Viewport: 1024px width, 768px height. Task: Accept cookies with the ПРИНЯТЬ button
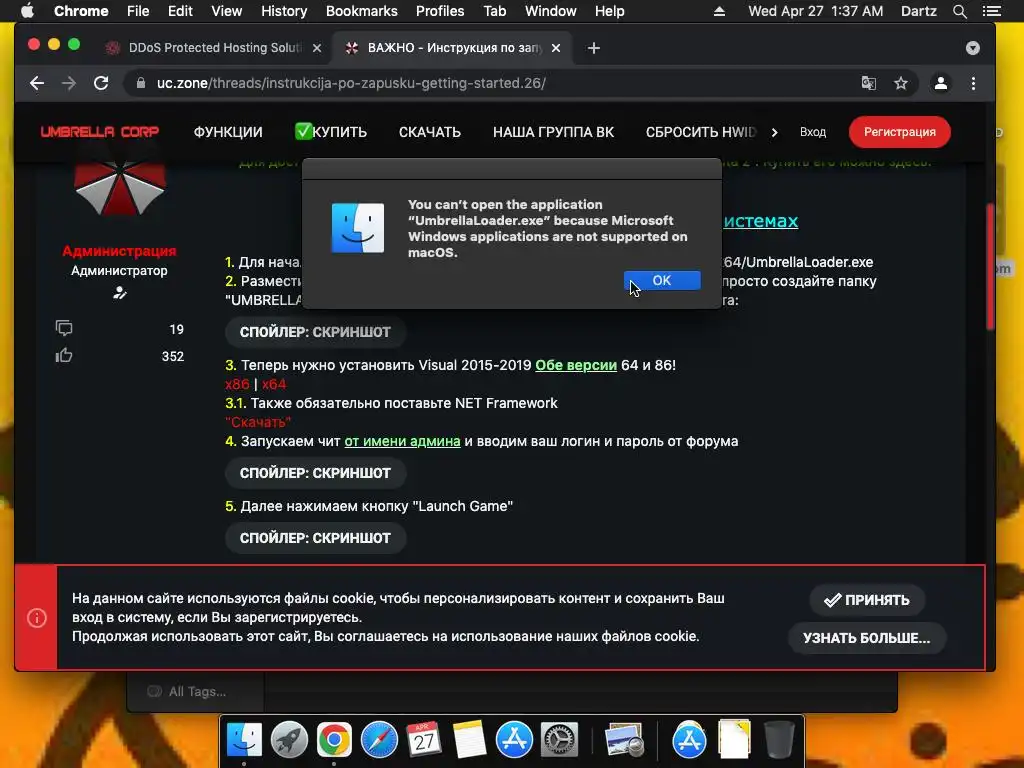[x=867, y=600]
